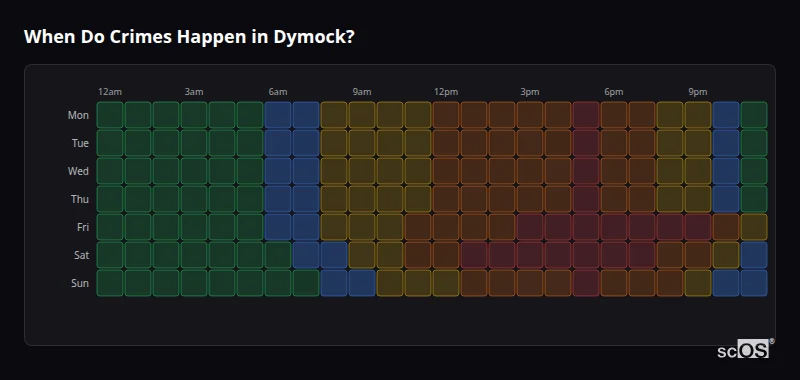Click the Thu row label
The width and height of the screenshot is (800, 380).
tap(80, 199)
